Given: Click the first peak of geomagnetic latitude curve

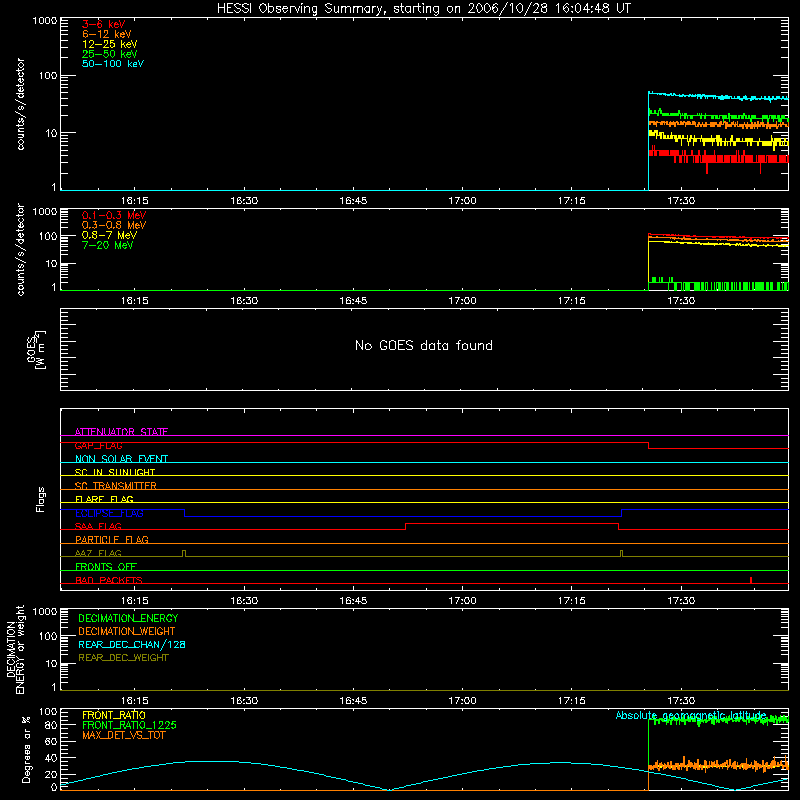Looking at the screenshot, I should [209, 761].
